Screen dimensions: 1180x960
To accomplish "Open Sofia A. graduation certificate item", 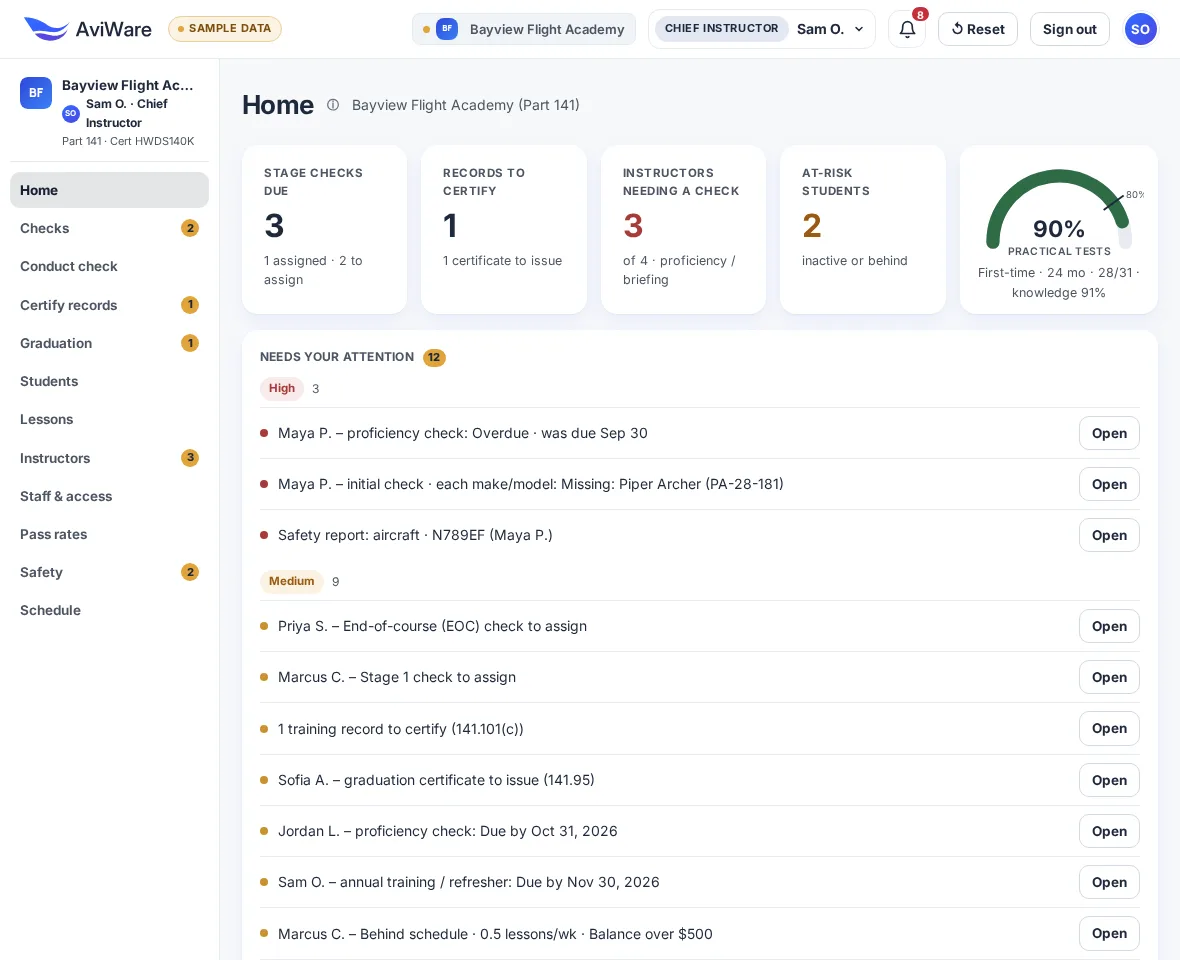I will 1109,780.
